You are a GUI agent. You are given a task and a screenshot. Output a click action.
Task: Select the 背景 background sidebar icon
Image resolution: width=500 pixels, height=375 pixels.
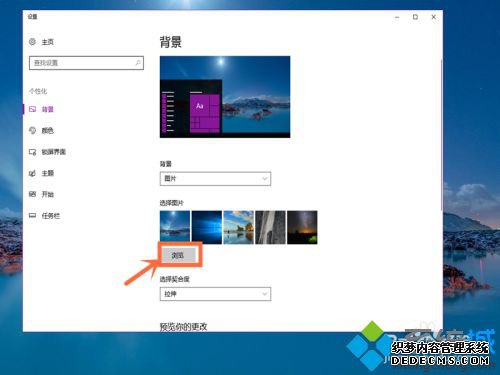(x=32, y=109)
